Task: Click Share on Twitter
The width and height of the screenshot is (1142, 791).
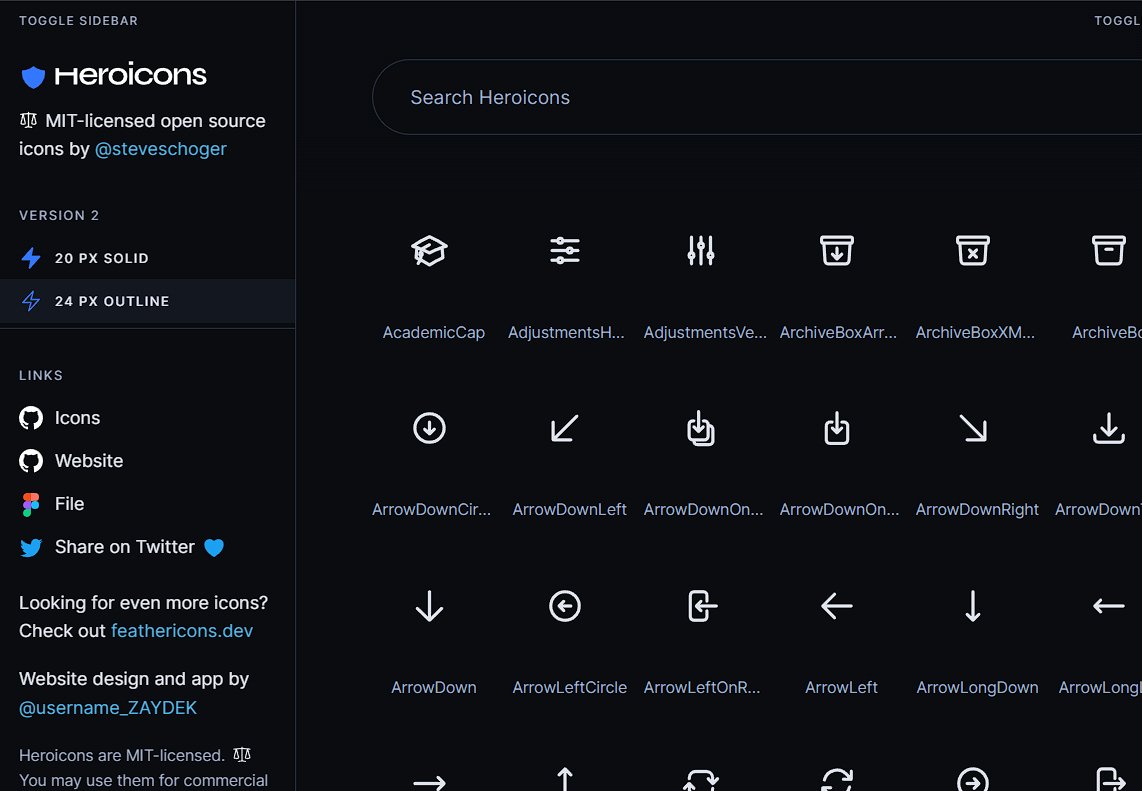Action: coord(122,547)
